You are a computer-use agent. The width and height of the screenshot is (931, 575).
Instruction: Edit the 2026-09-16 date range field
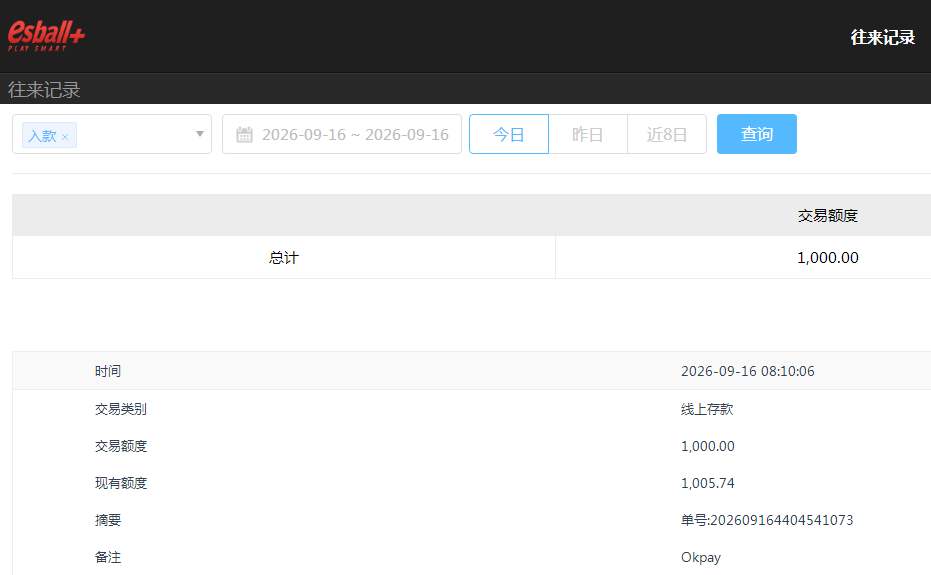[x=342, y=134]
